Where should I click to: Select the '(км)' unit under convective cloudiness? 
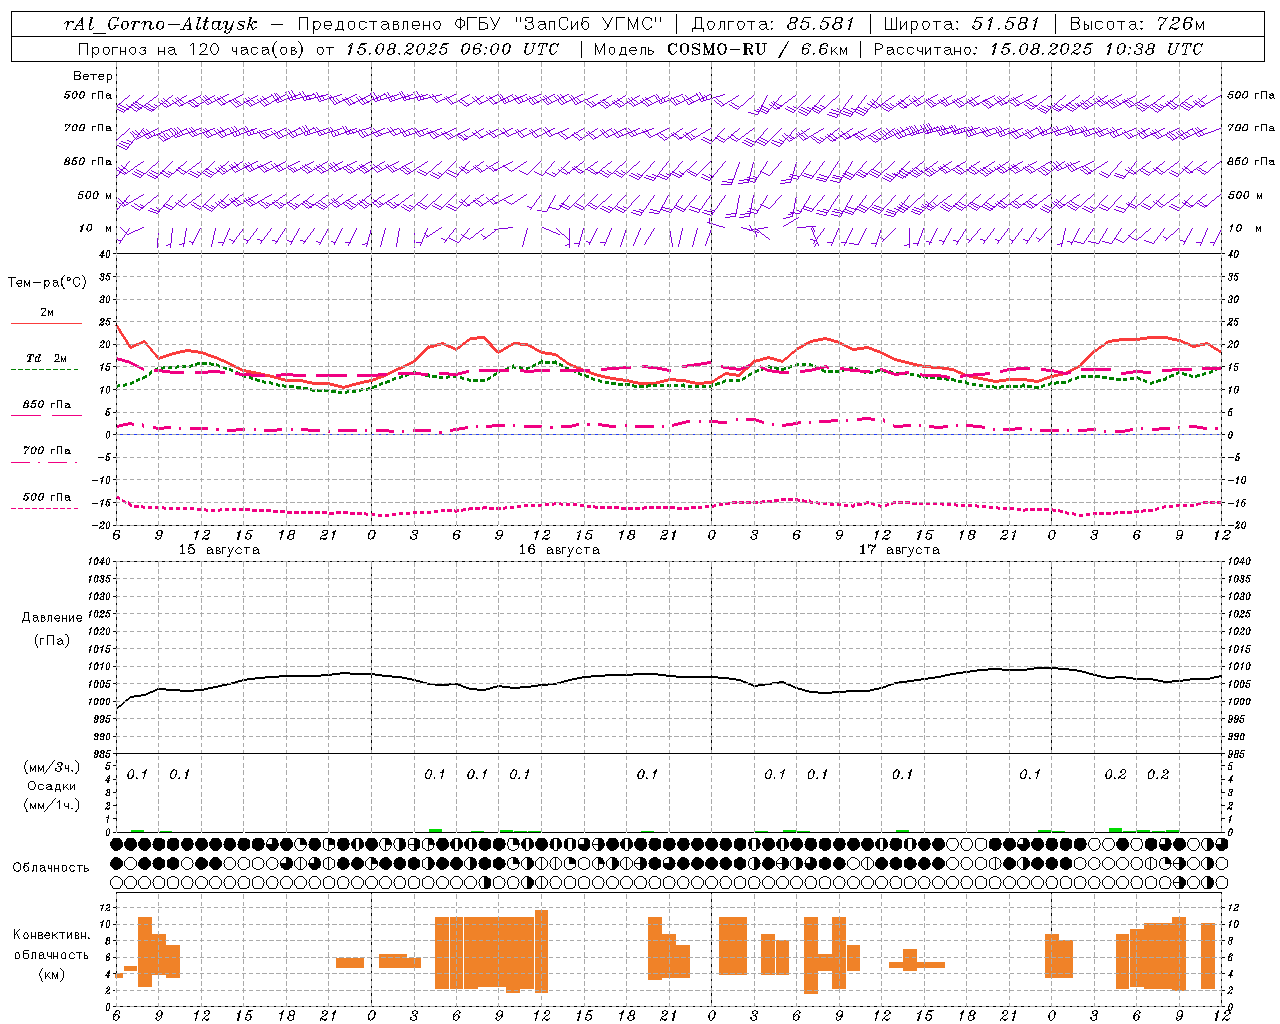pos(52,974)
